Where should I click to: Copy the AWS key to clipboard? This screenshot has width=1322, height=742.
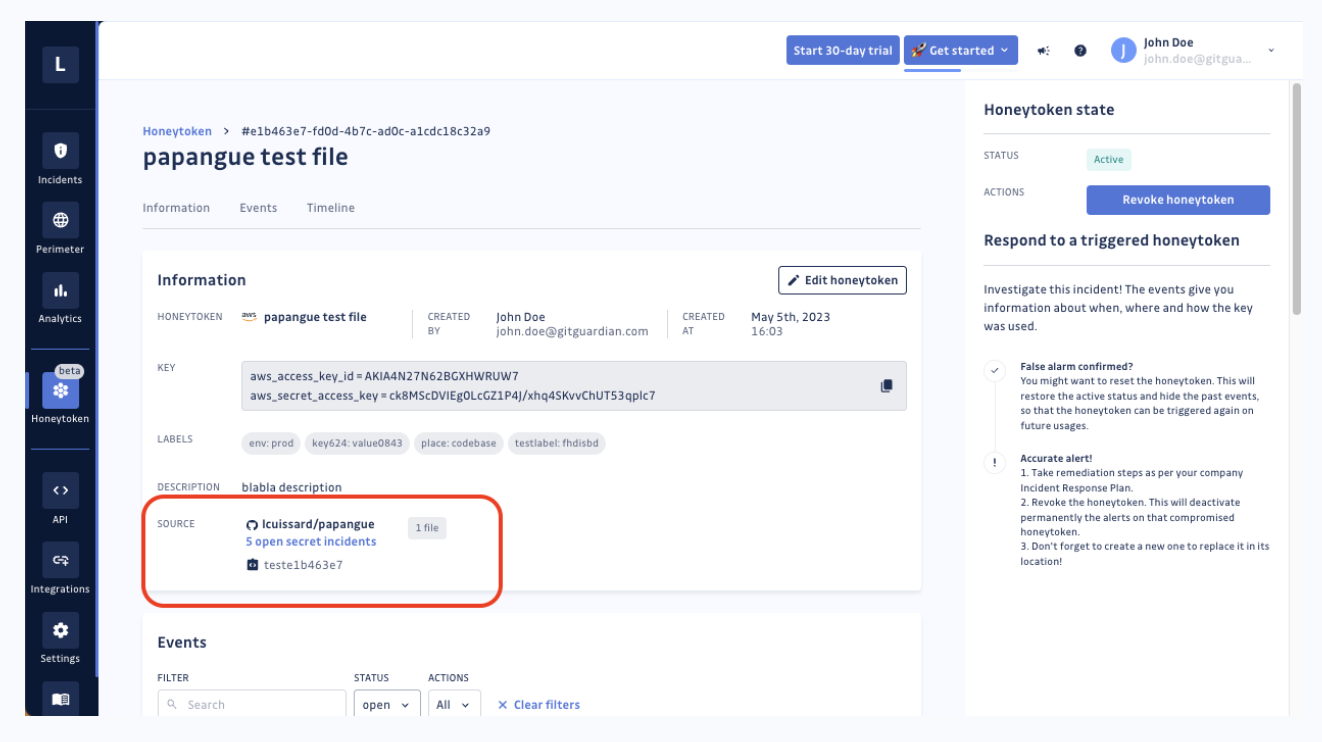click(x=886, y=386)
